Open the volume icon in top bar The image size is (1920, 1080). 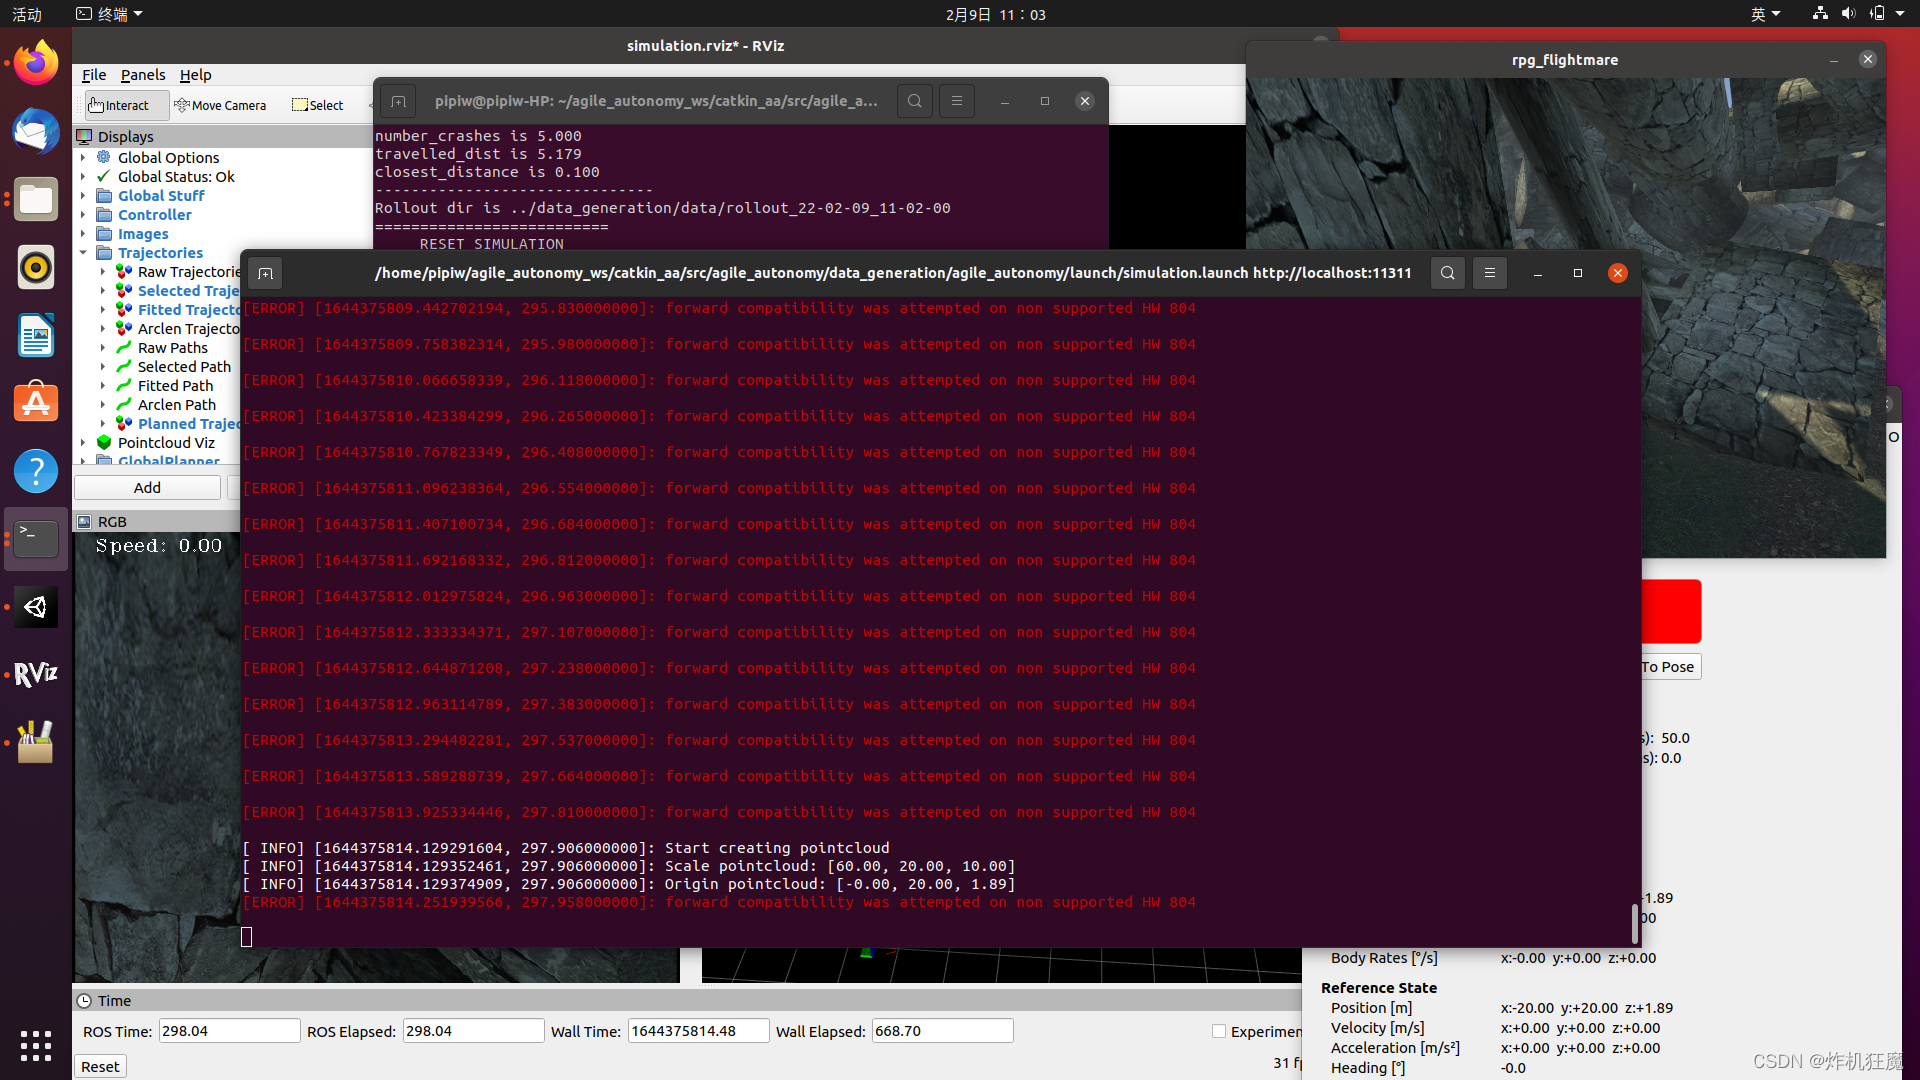click(x=1848, y=14)
